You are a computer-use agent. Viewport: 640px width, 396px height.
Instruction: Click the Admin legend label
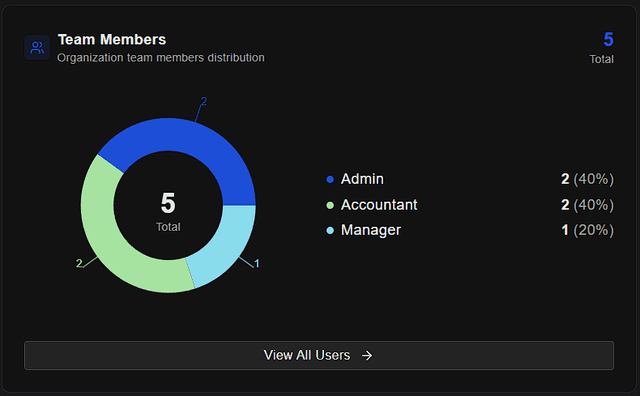pyautogui.click(x=362, y=179)
